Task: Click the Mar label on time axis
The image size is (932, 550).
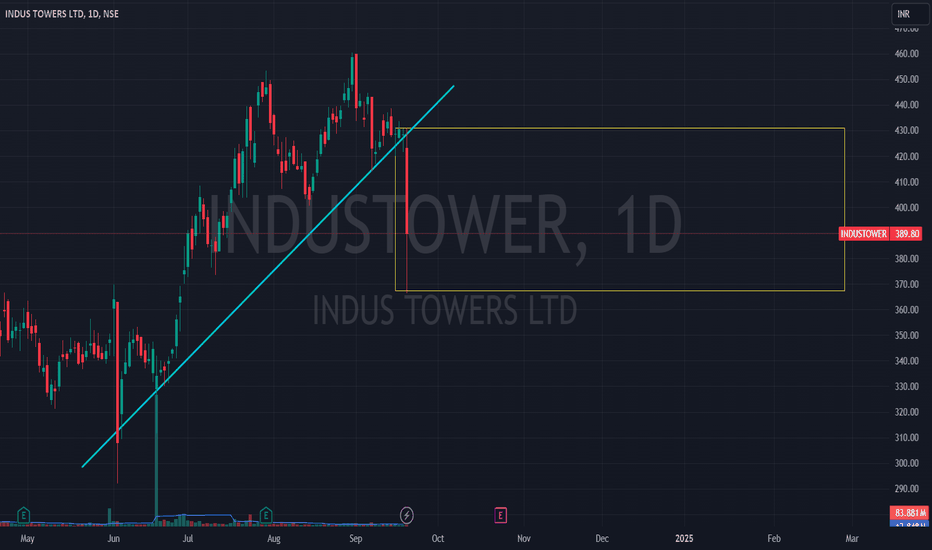Action: point(852,539)
